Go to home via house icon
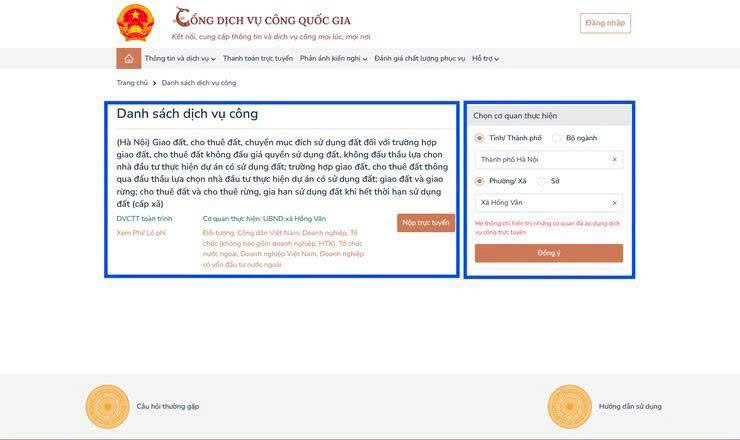 click(x=128, y=59)
